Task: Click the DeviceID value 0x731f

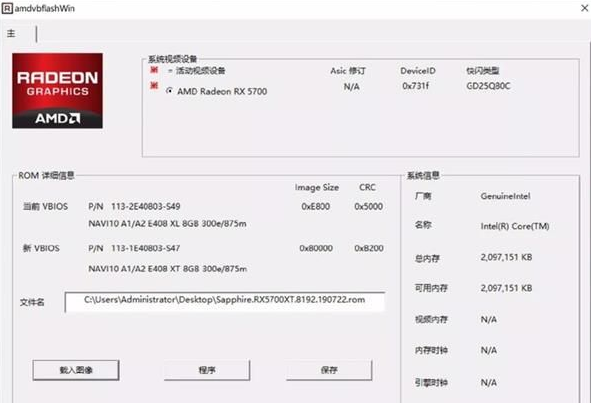Action: click(415, 86)
